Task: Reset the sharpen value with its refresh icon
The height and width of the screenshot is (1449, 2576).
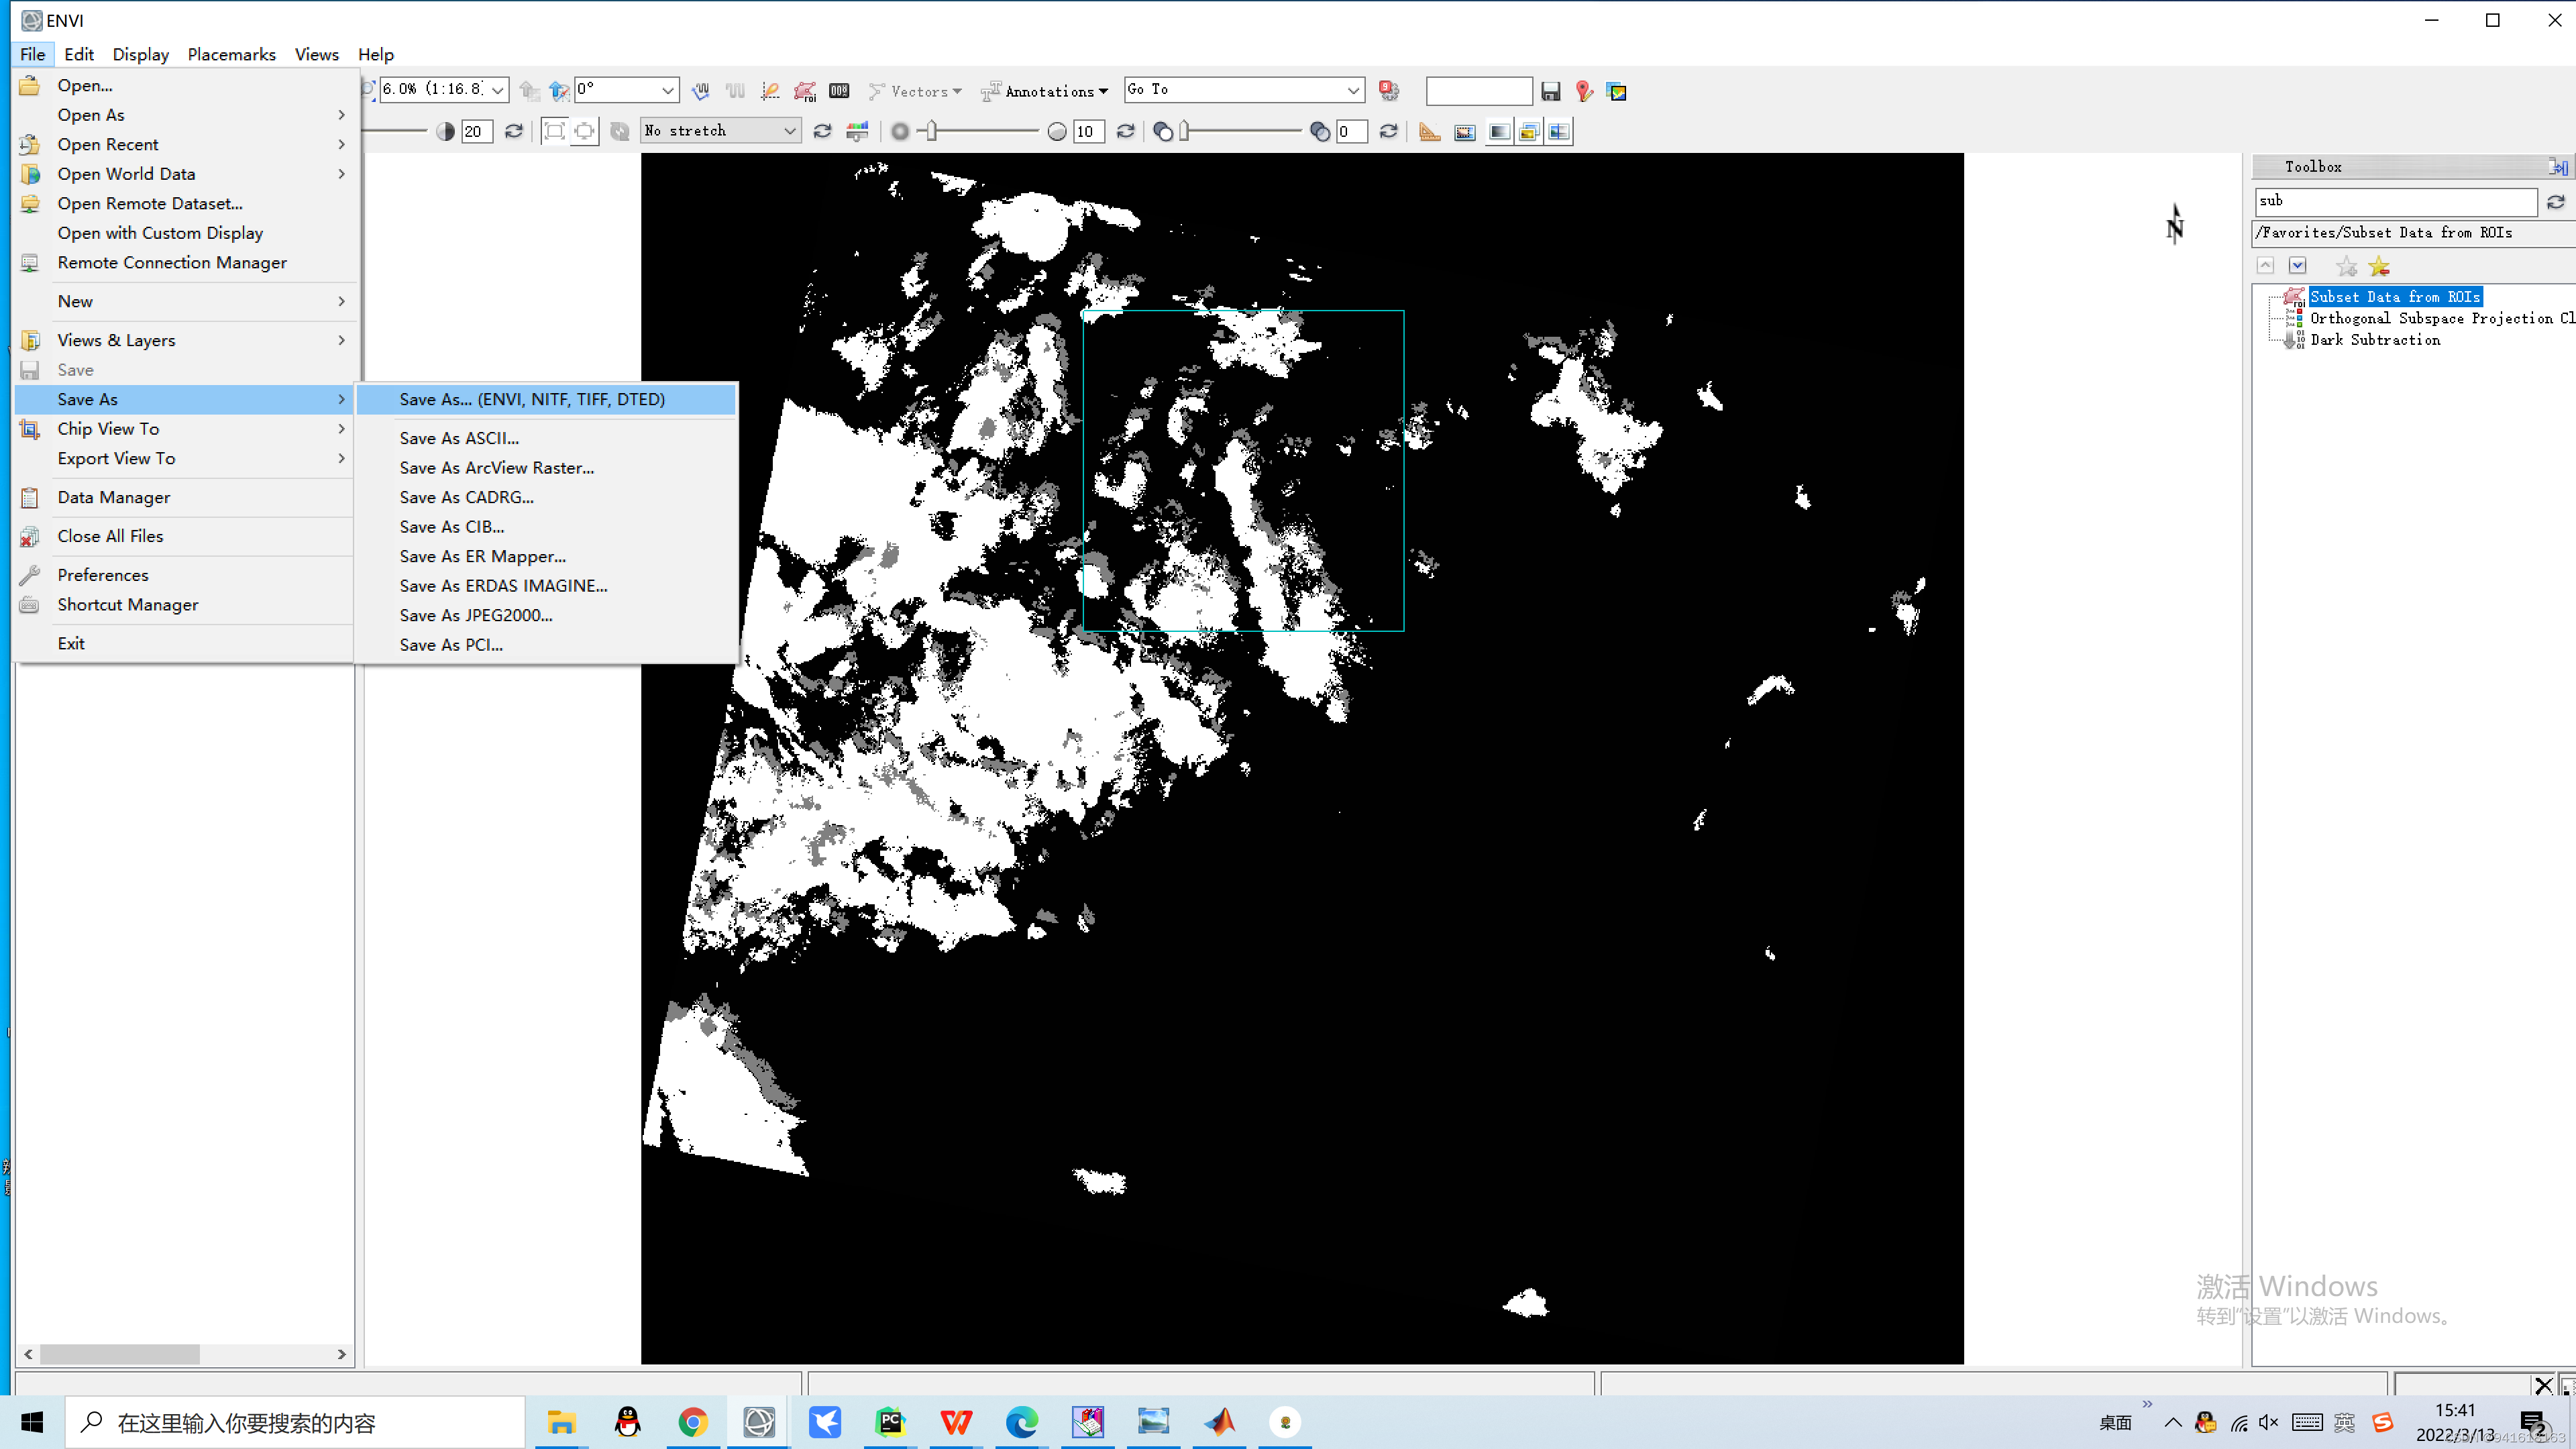Action: 1125,131
